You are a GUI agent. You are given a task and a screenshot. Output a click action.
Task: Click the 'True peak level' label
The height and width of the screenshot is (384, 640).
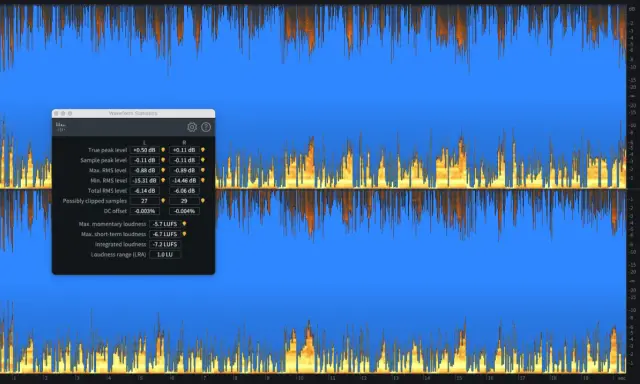[107, 150]
